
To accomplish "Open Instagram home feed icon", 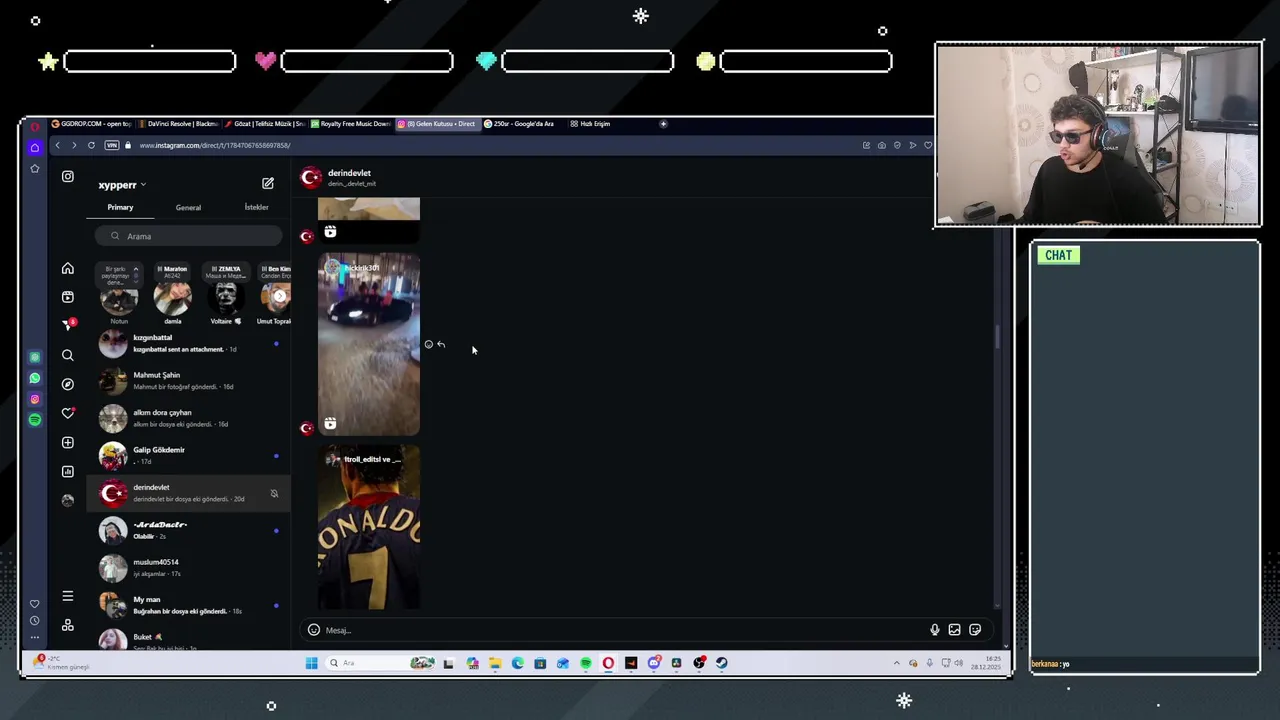I will [x=68, y=269].
